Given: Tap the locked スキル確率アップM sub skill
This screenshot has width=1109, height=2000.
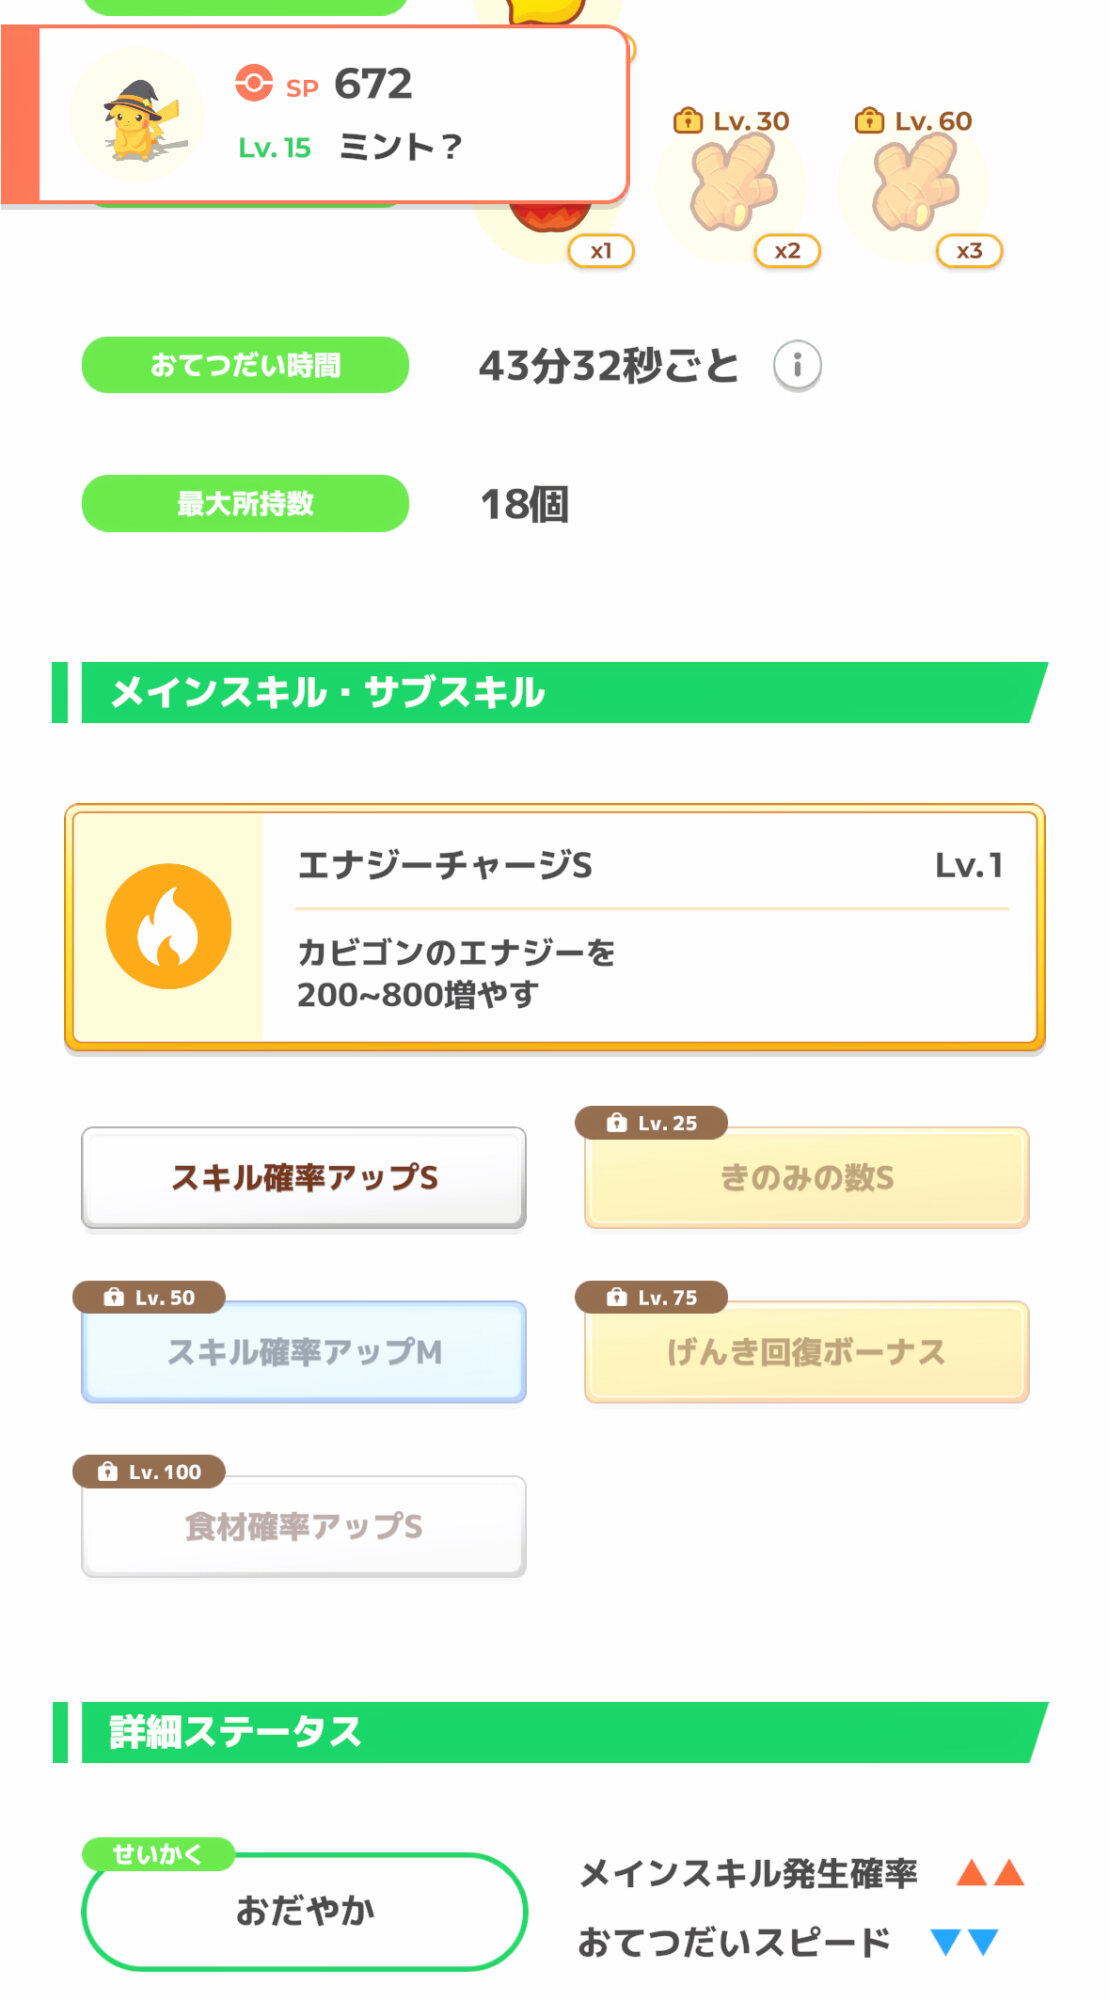Looking at the screenshot, I should tap(304, 1352).
